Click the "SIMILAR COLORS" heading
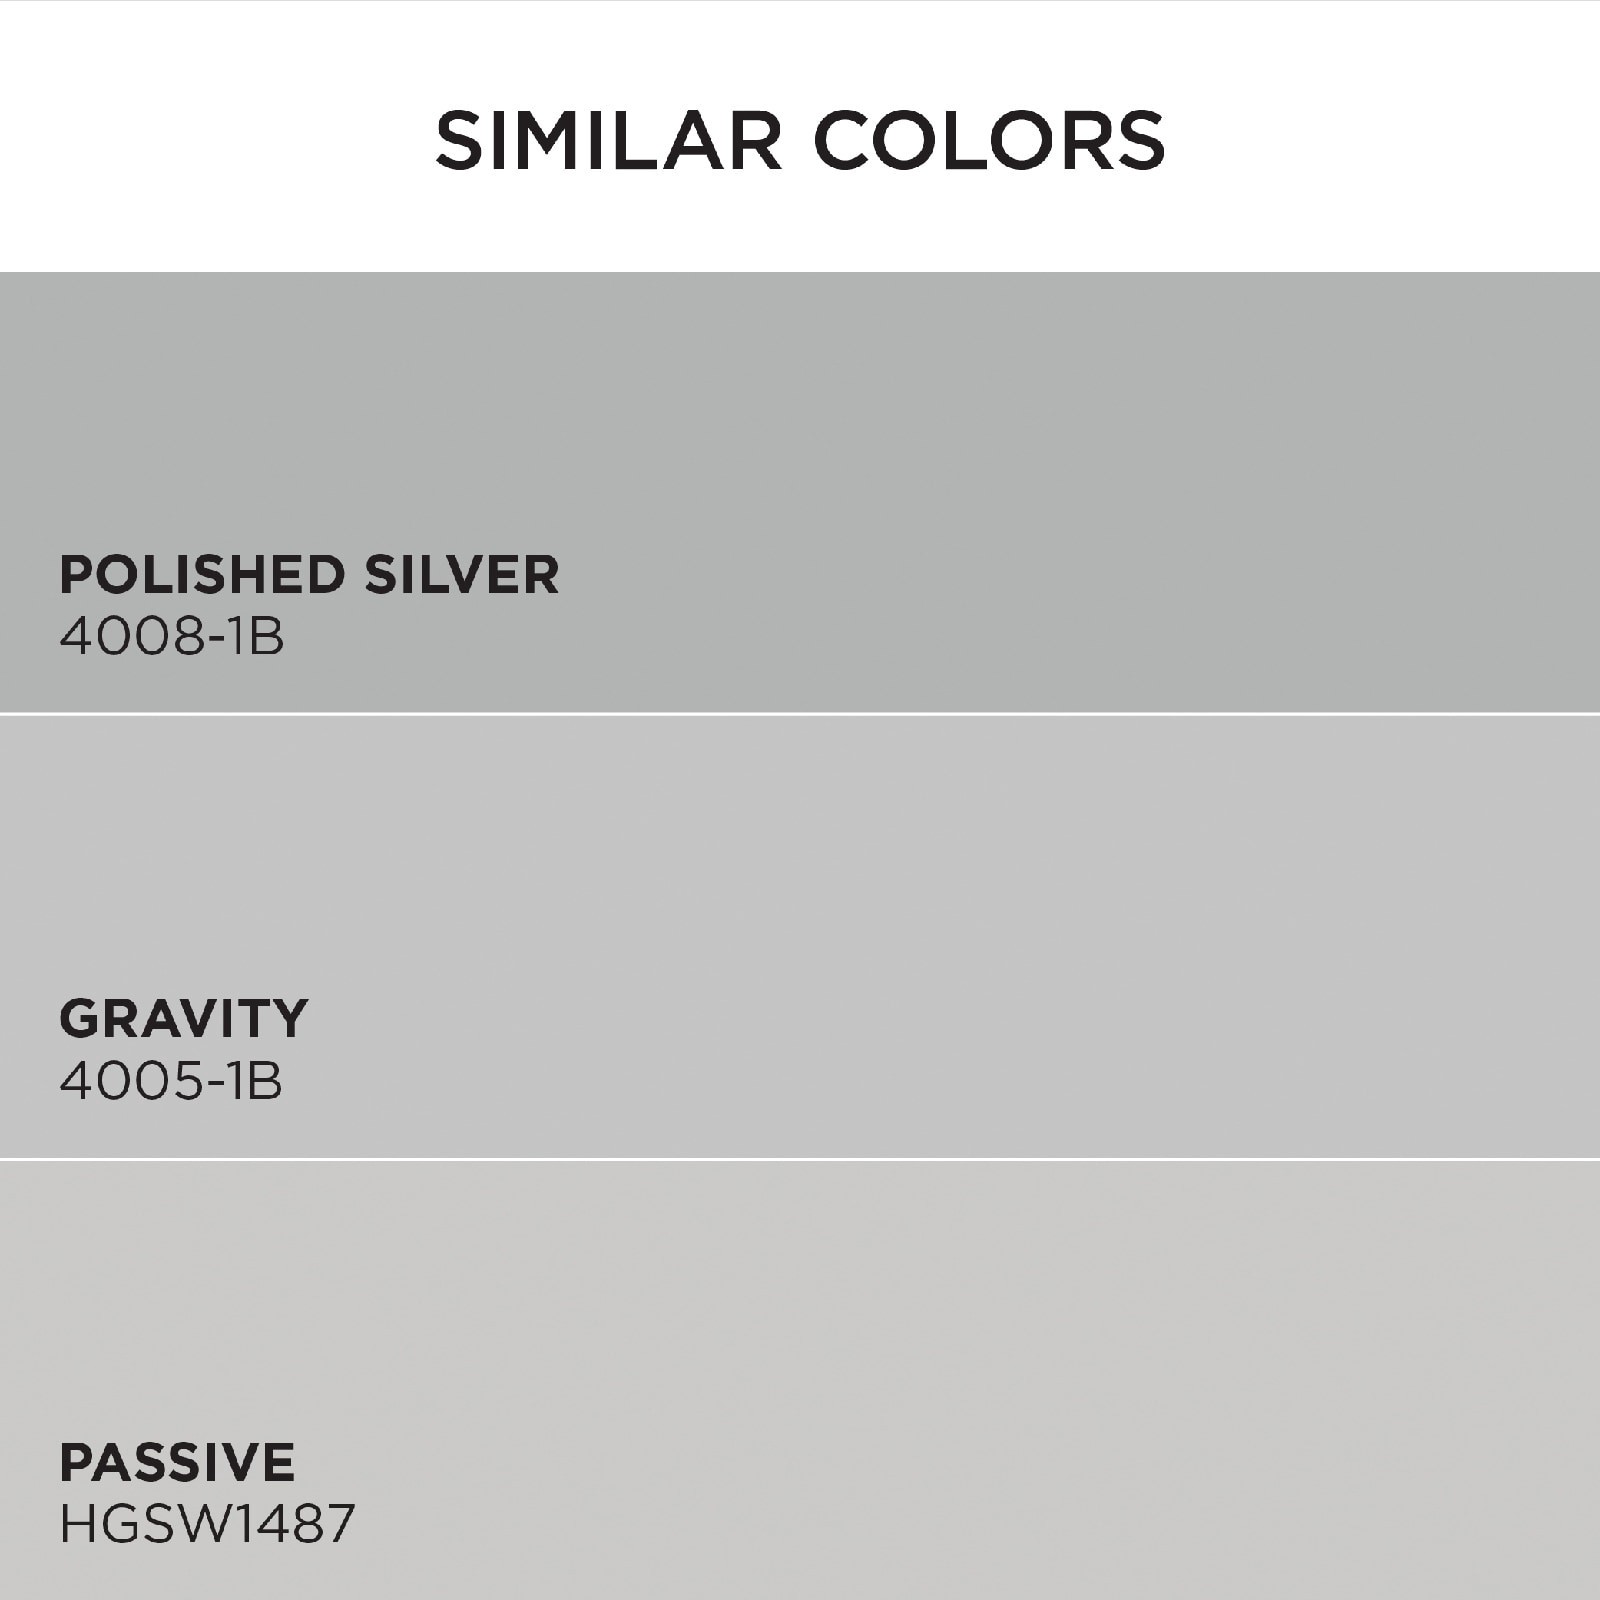 [800, 140]
